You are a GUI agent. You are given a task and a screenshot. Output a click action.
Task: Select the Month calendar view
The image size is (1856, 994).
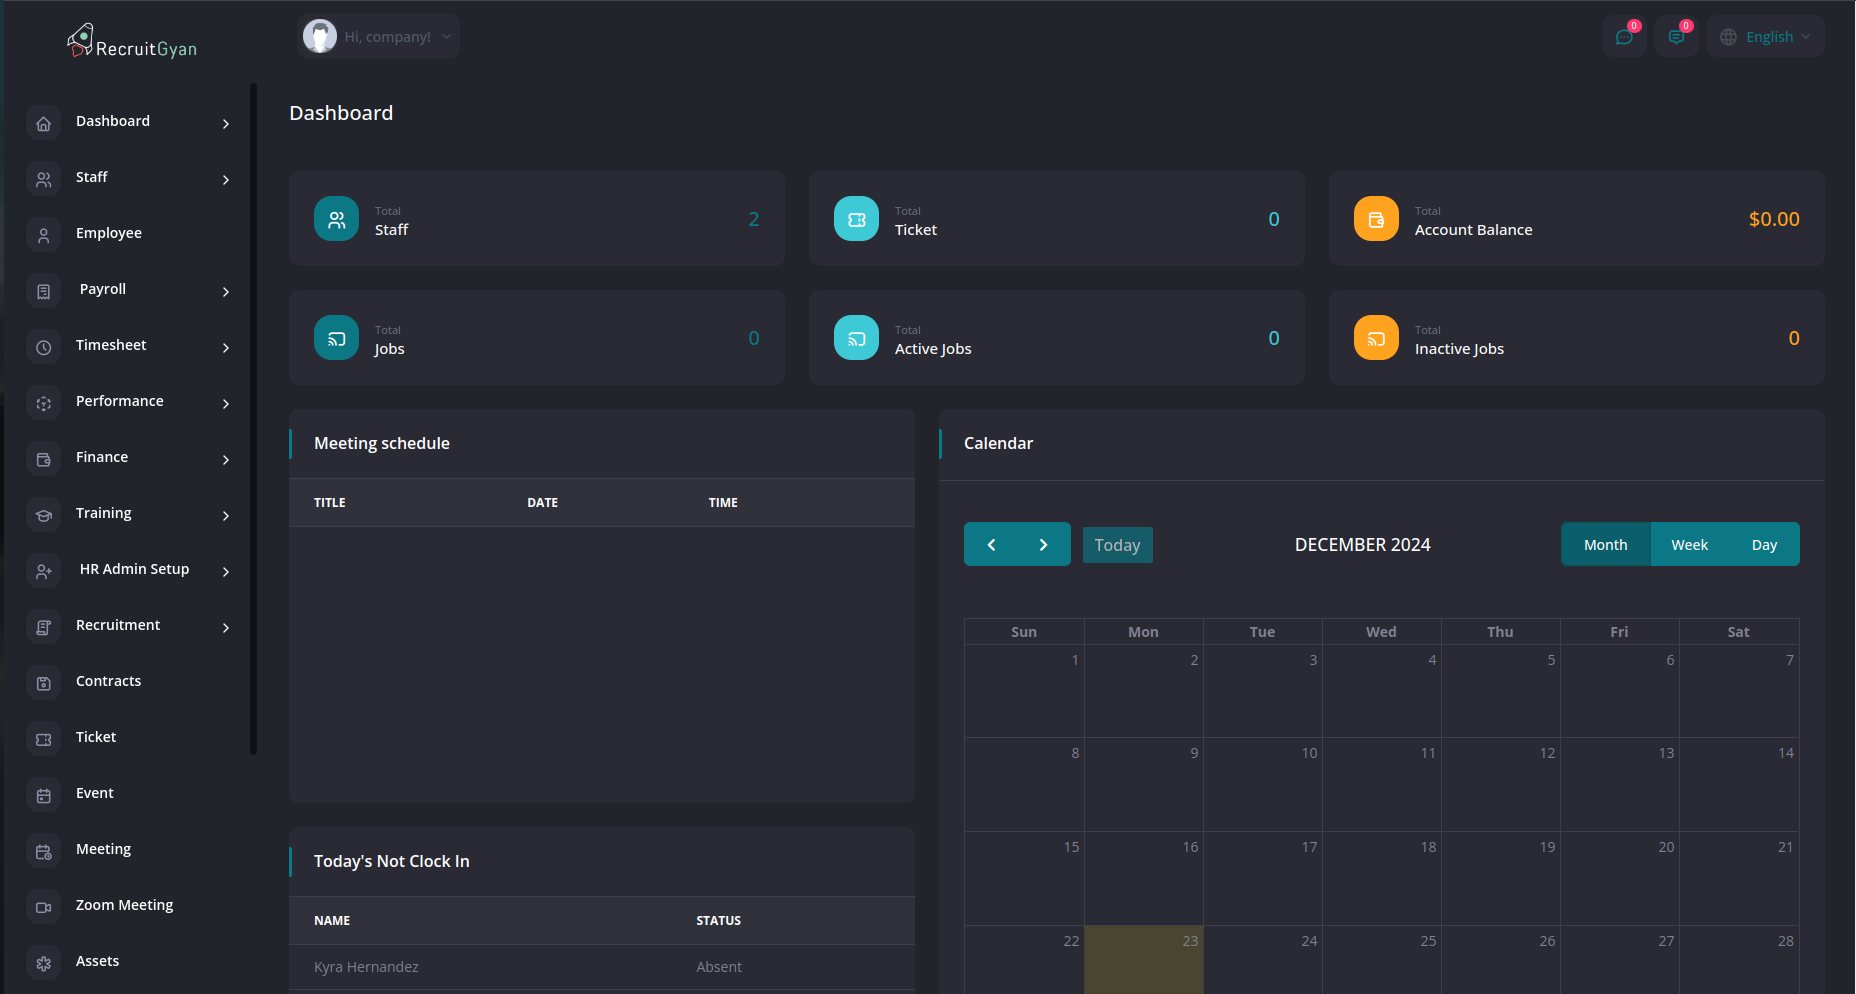coord(1605,545)
